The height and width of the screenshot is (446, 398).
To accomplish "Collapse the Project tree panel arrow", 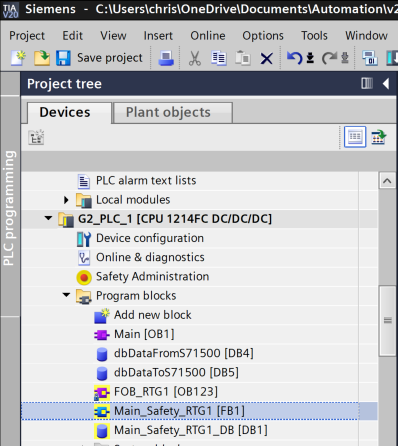I will [386, 83].
